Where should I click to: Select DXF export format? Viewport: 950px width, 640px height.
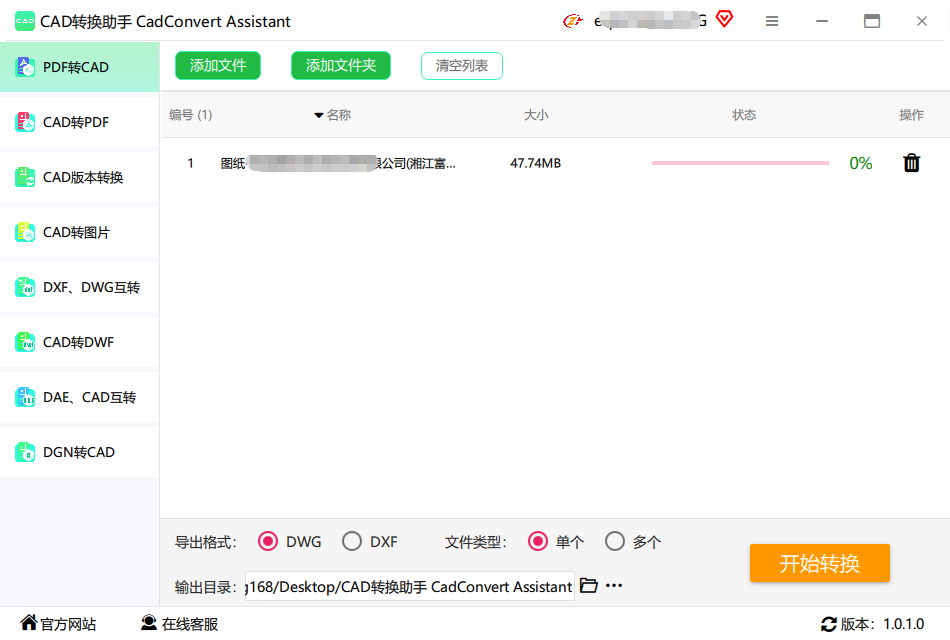[352, 542]
